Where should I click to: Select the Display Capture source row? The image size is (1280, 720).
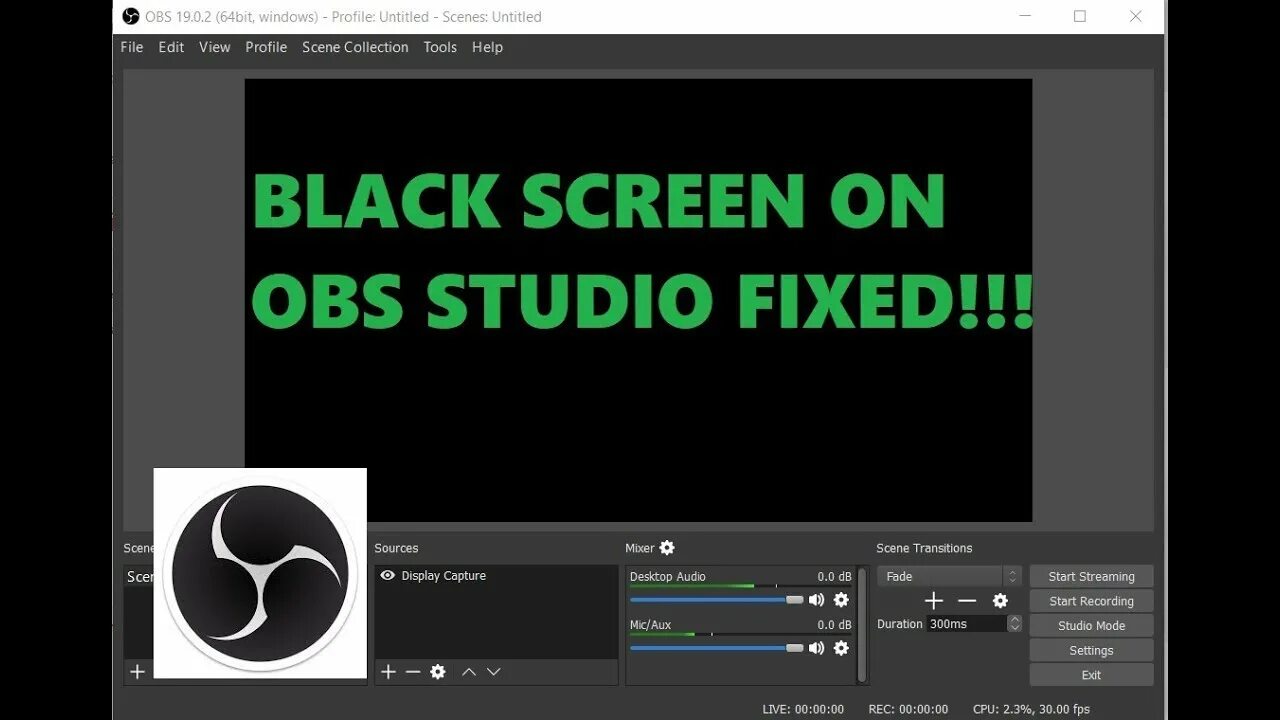pyautogui.click(x=496, y=576)
